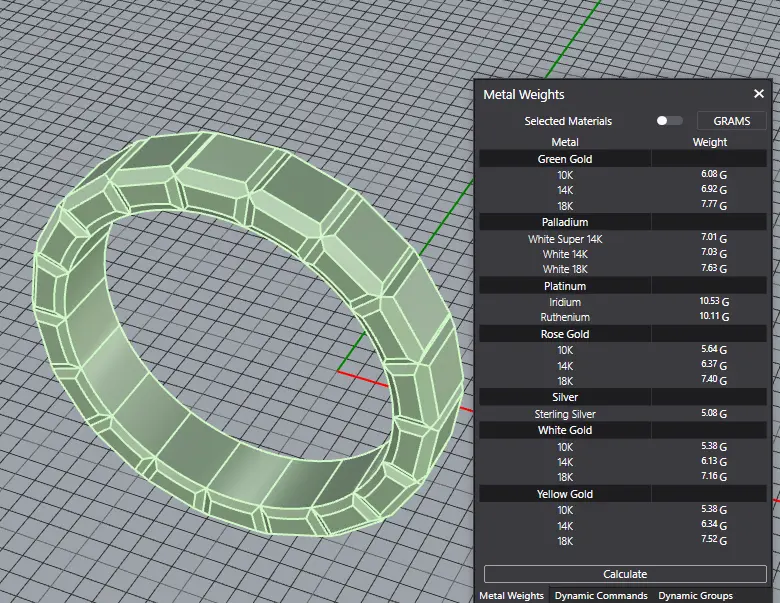The height and width of the screenshot is (603, 780).
Task: Click the Weight column header
Action: tap(710, 142)
